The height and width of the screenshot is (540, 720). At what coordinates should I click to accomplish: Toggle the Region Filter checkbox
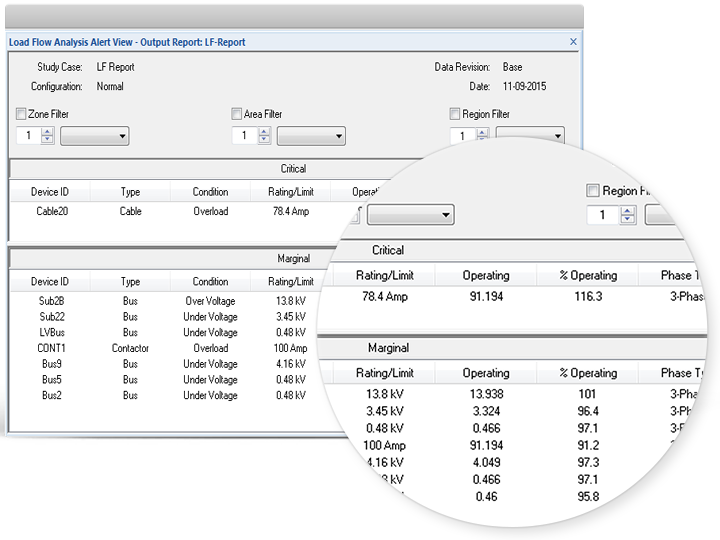coord(455,115)
